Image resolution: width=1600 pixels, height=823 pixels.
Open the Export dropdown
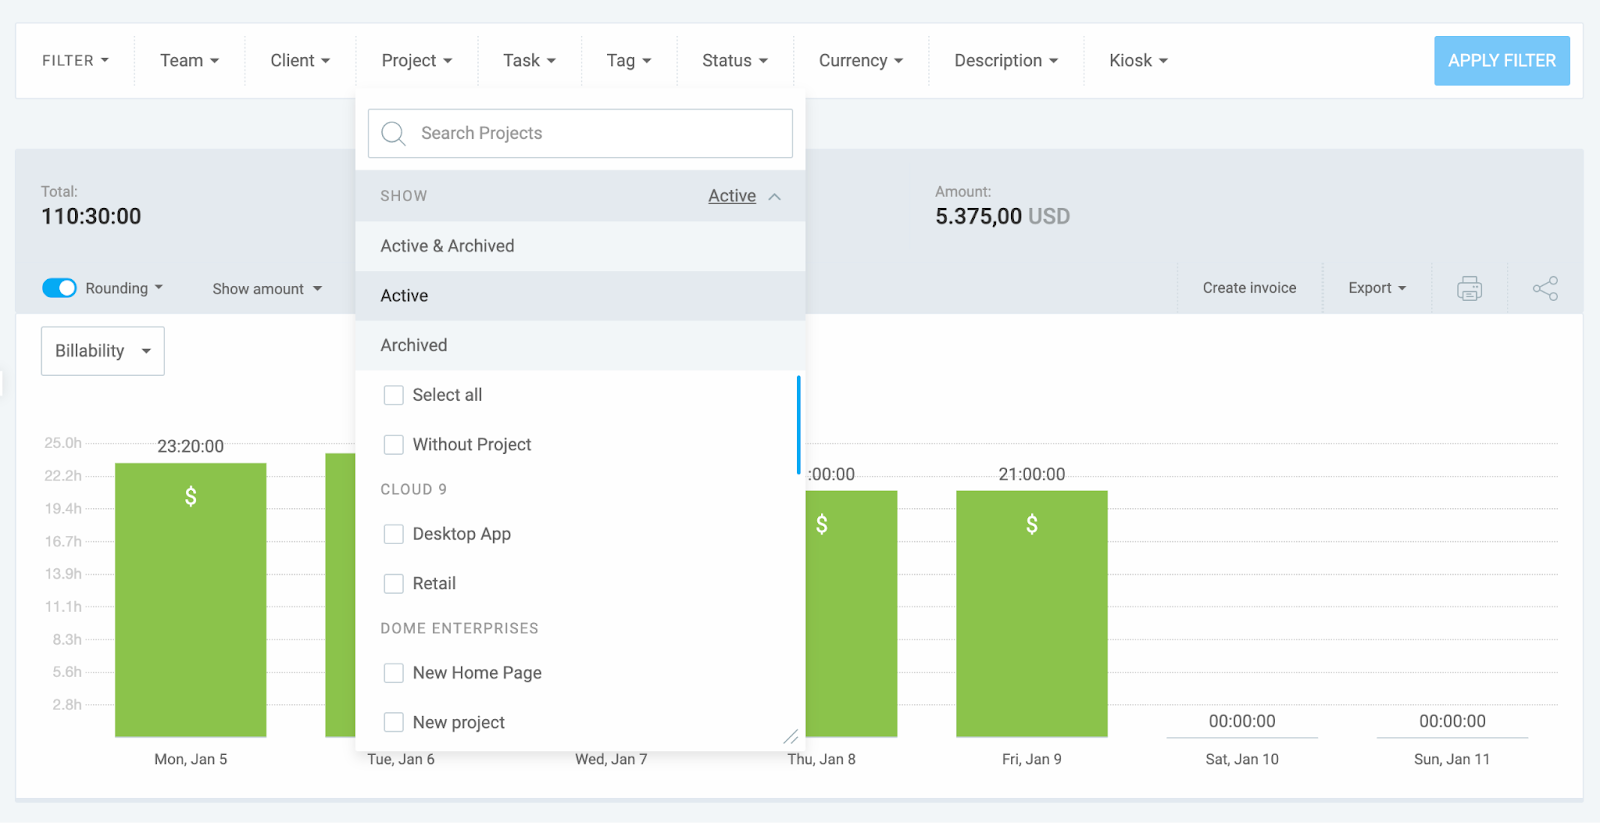click(1377, 288)
